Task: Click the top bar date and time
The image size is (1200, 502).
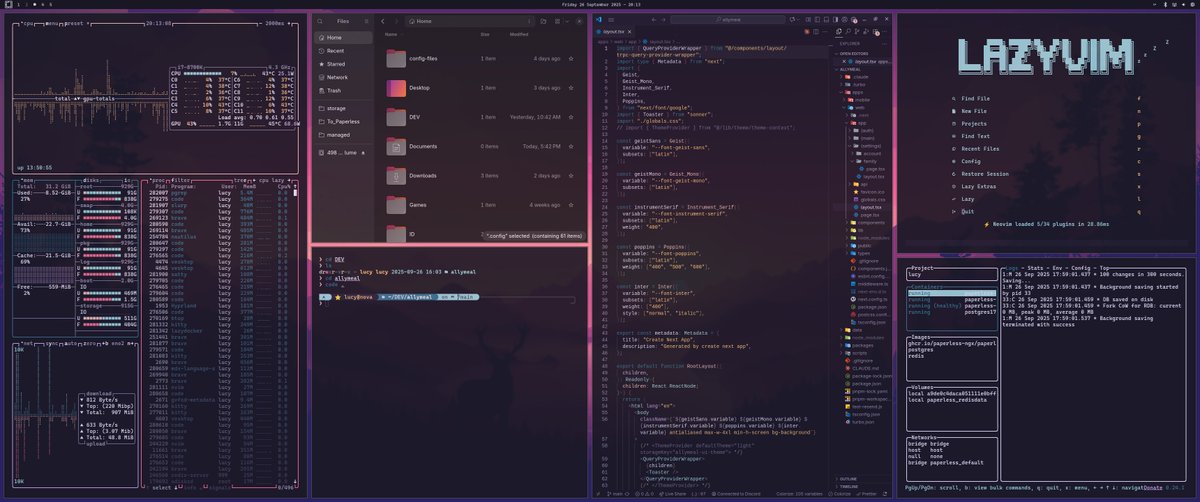Action: [600, 4]
